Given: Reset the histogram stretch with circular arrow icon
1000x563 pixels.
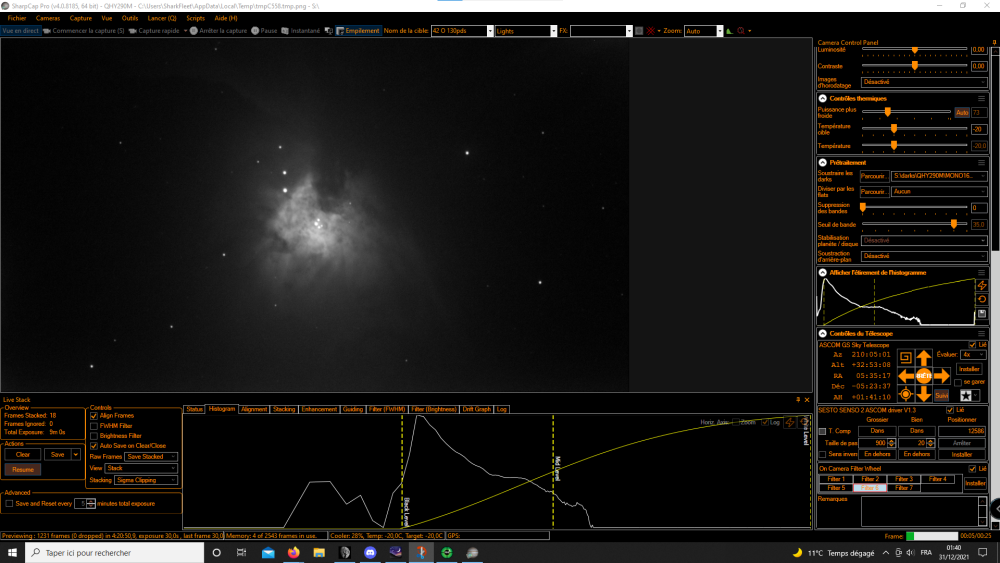Looking at the screenshot, I should point(982,300).
